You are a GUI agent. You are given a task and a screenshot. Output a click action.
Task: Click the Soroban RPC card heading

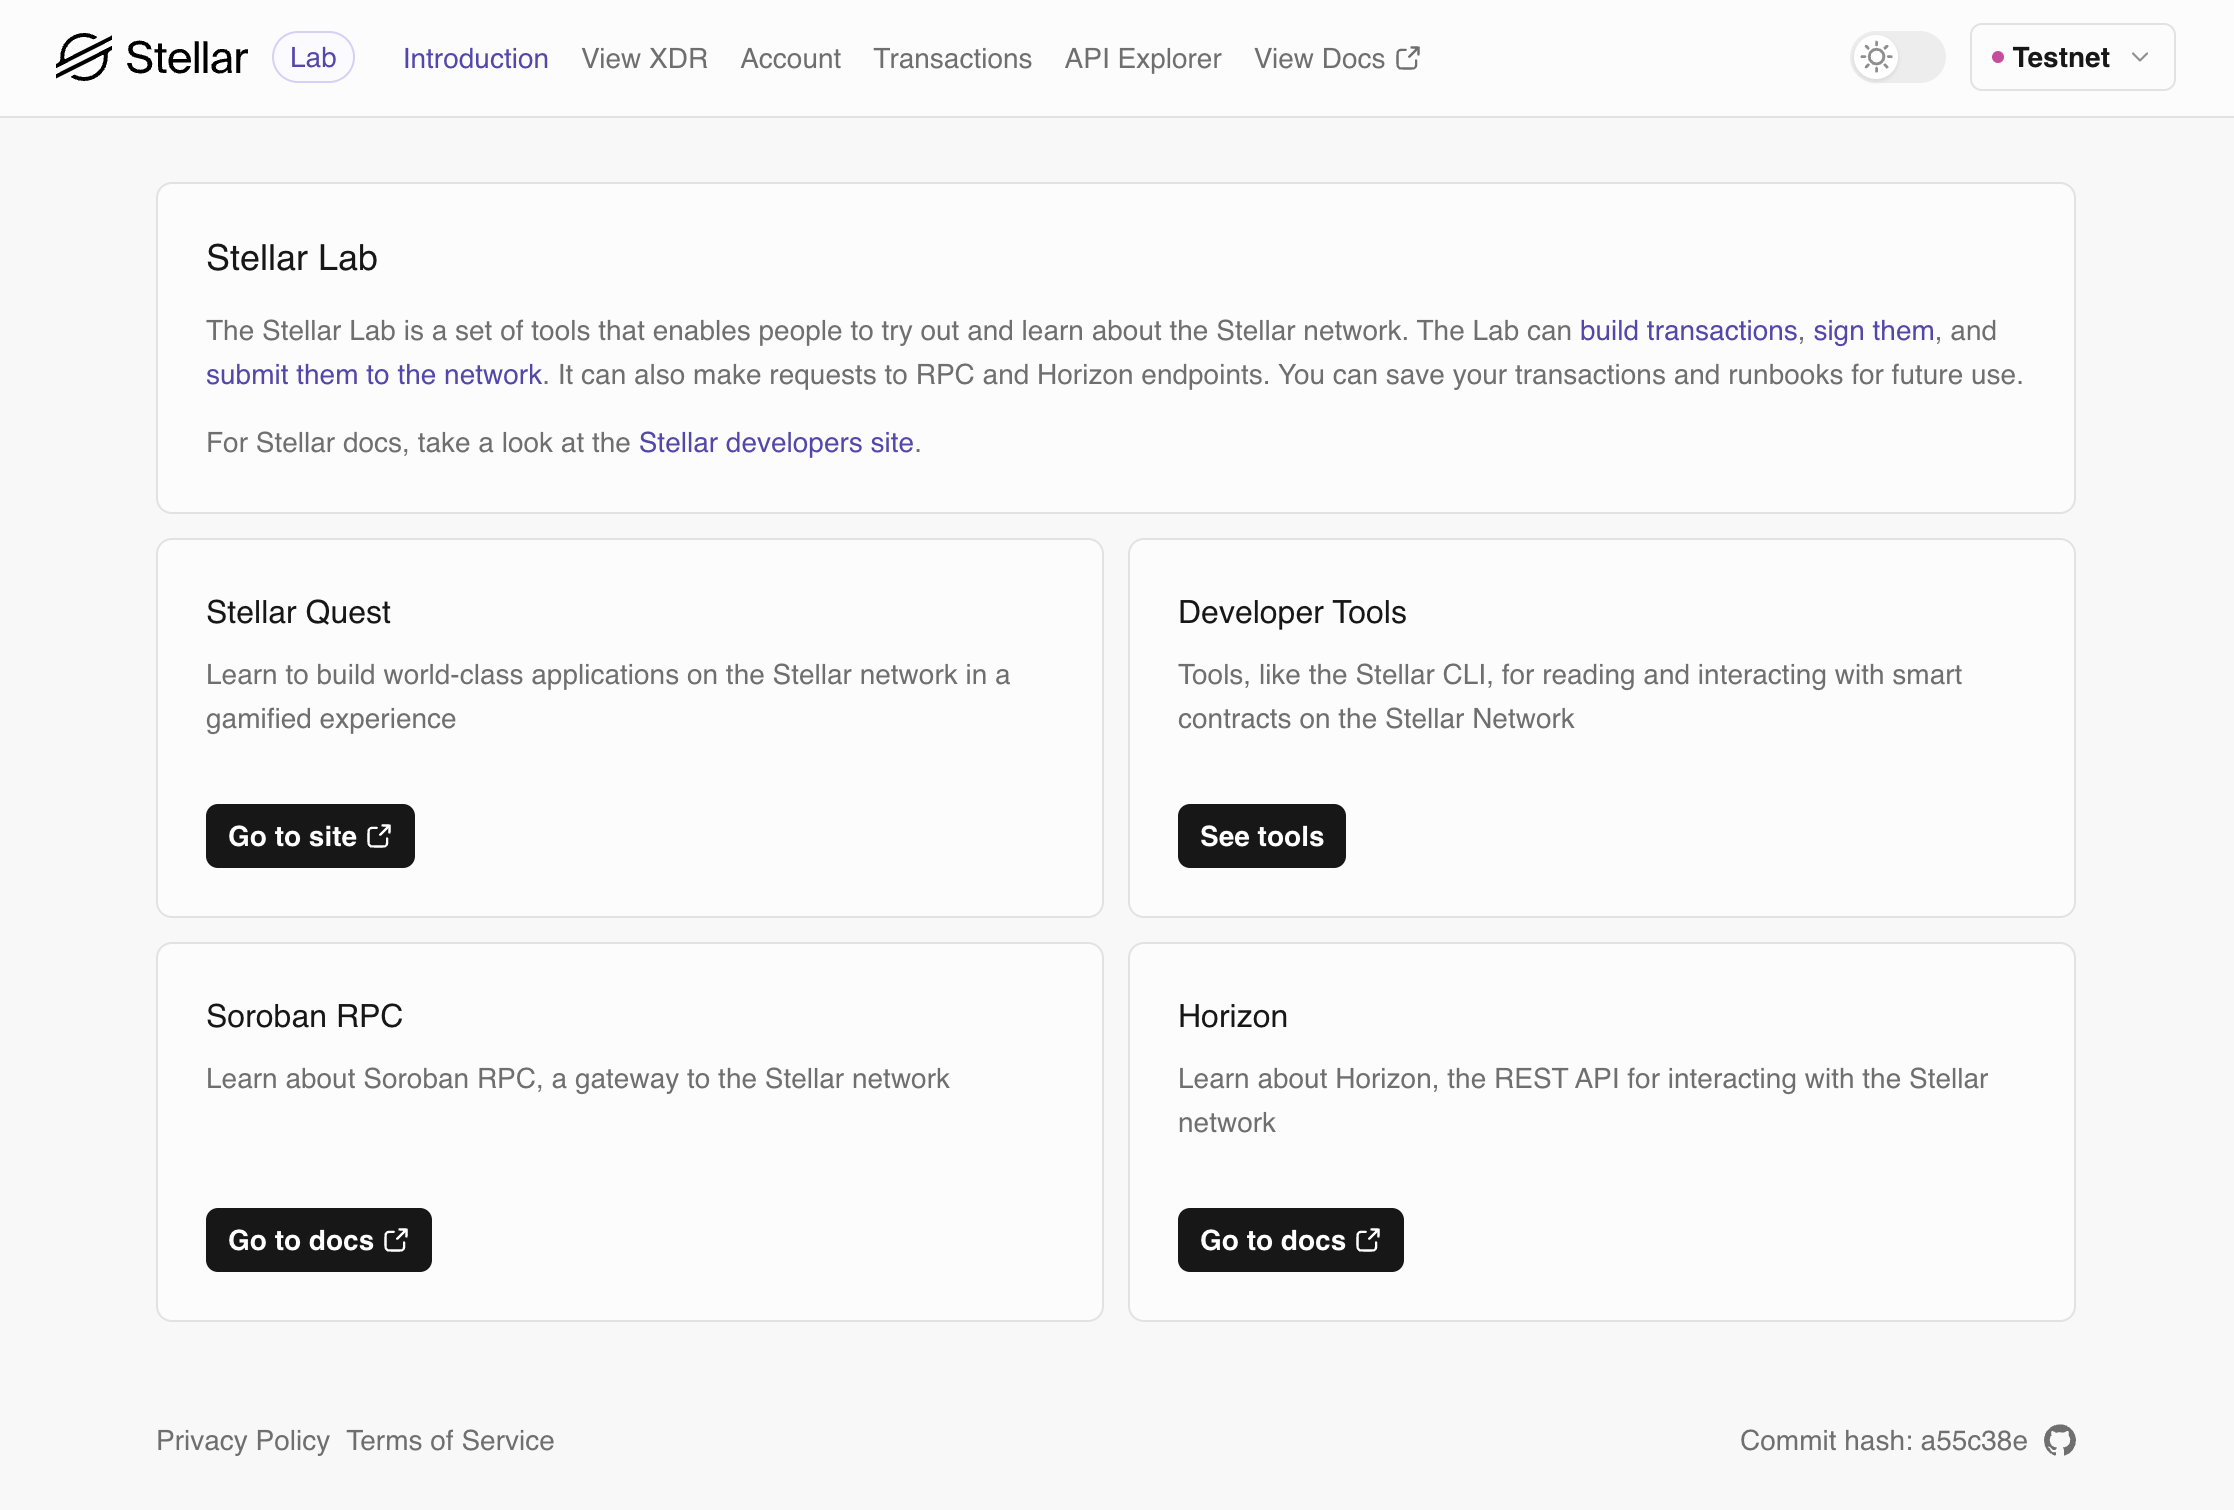pyautogui.click(x=304, y=1016)
